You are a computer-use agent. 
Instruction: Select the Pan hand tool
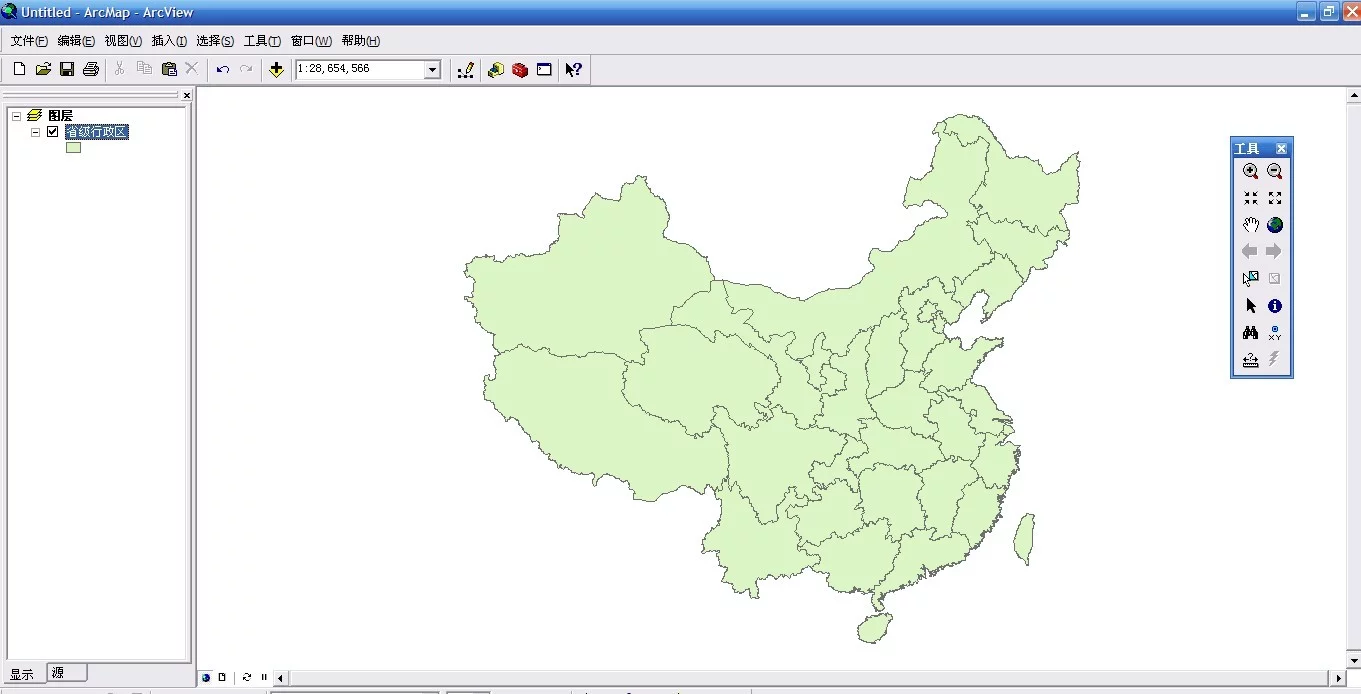(x=1251, y=225)
